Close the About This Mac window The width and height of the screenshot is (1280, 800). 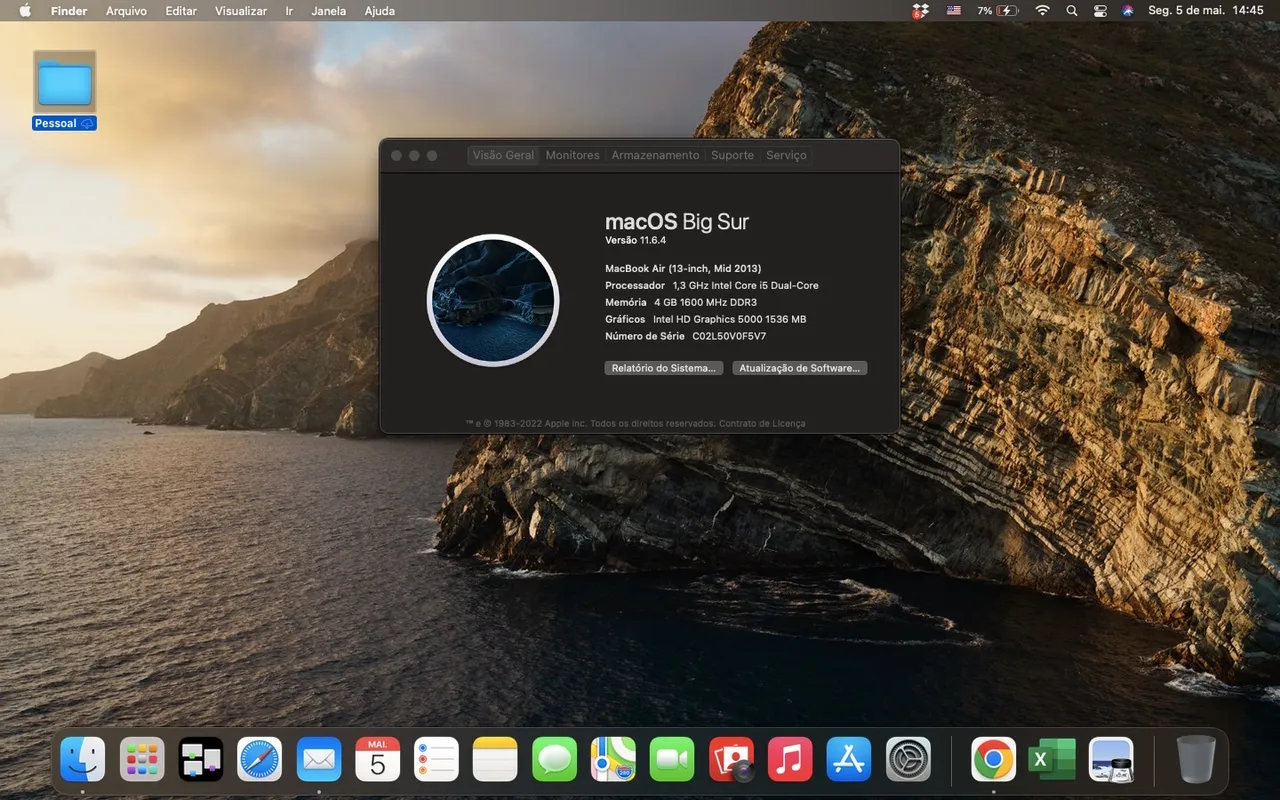tap(396, 155)
